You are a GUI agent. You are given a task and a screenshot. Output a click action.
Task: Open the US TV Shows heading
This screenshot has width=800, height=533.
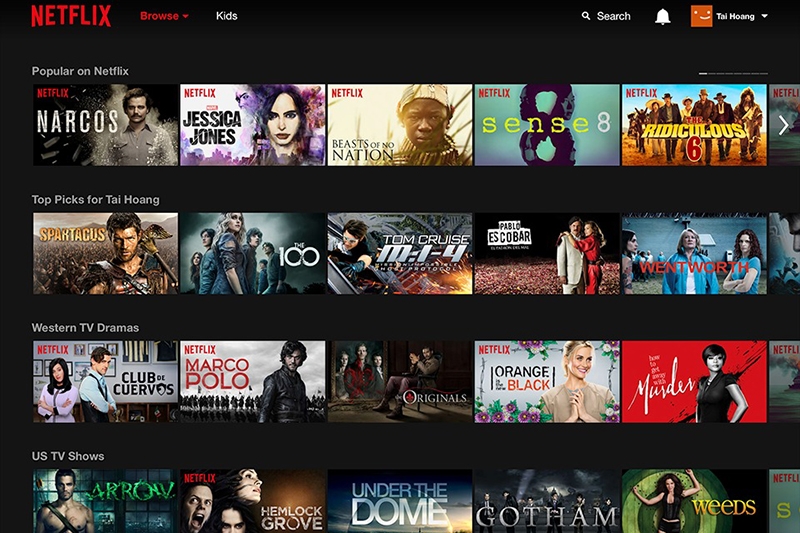click(x=68, y=456)
